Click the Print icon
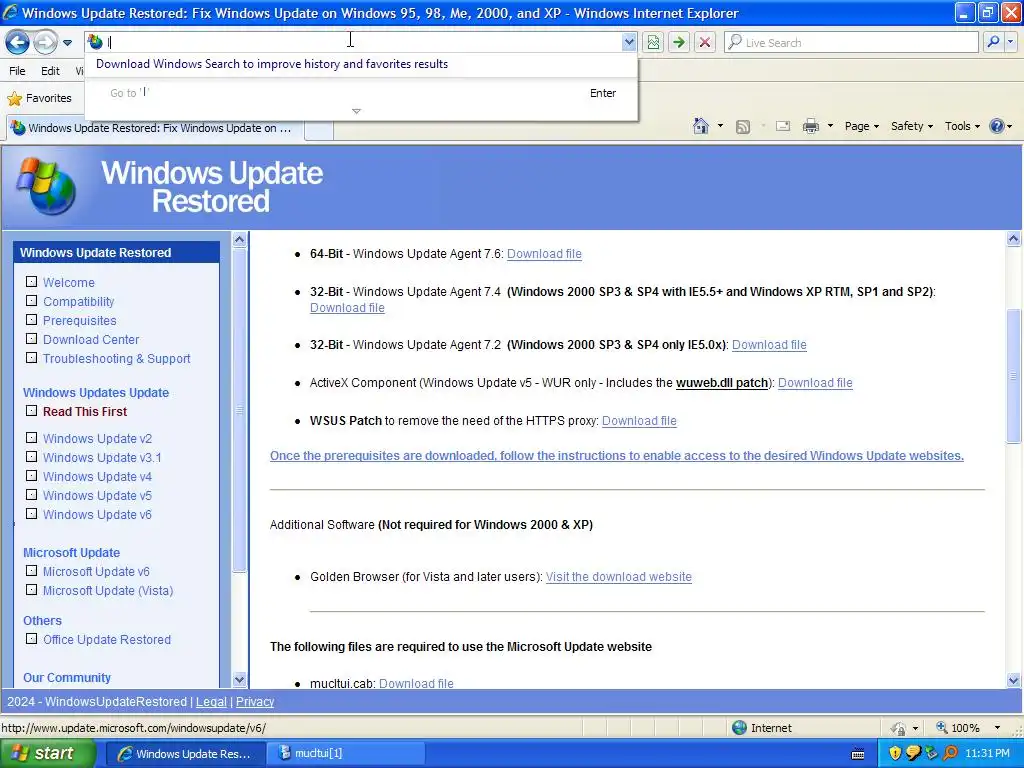 pyautogui.click(x=810, y=126)
